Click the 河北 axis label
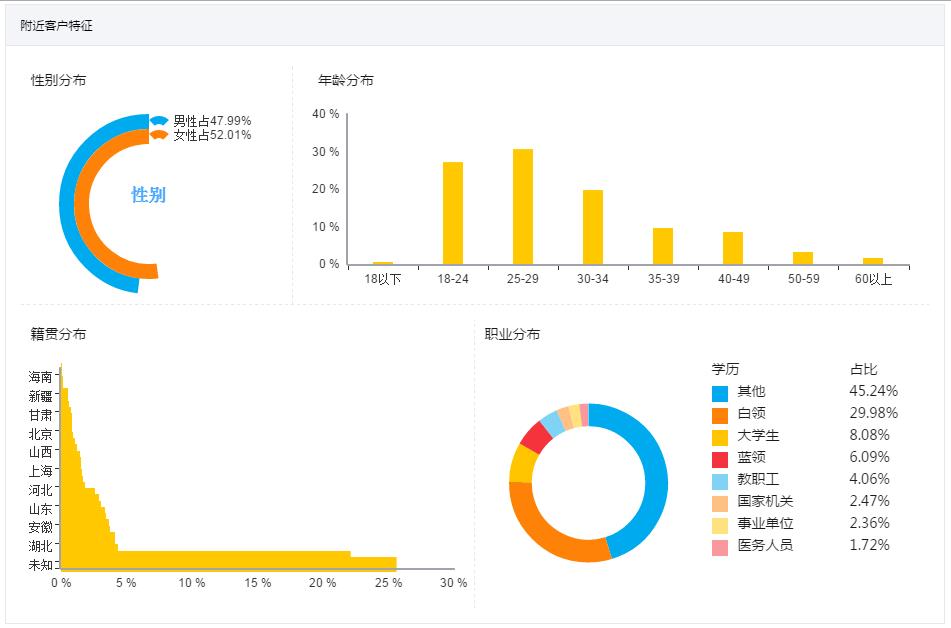This screenshot has width=951, height=628. point(41,490)
